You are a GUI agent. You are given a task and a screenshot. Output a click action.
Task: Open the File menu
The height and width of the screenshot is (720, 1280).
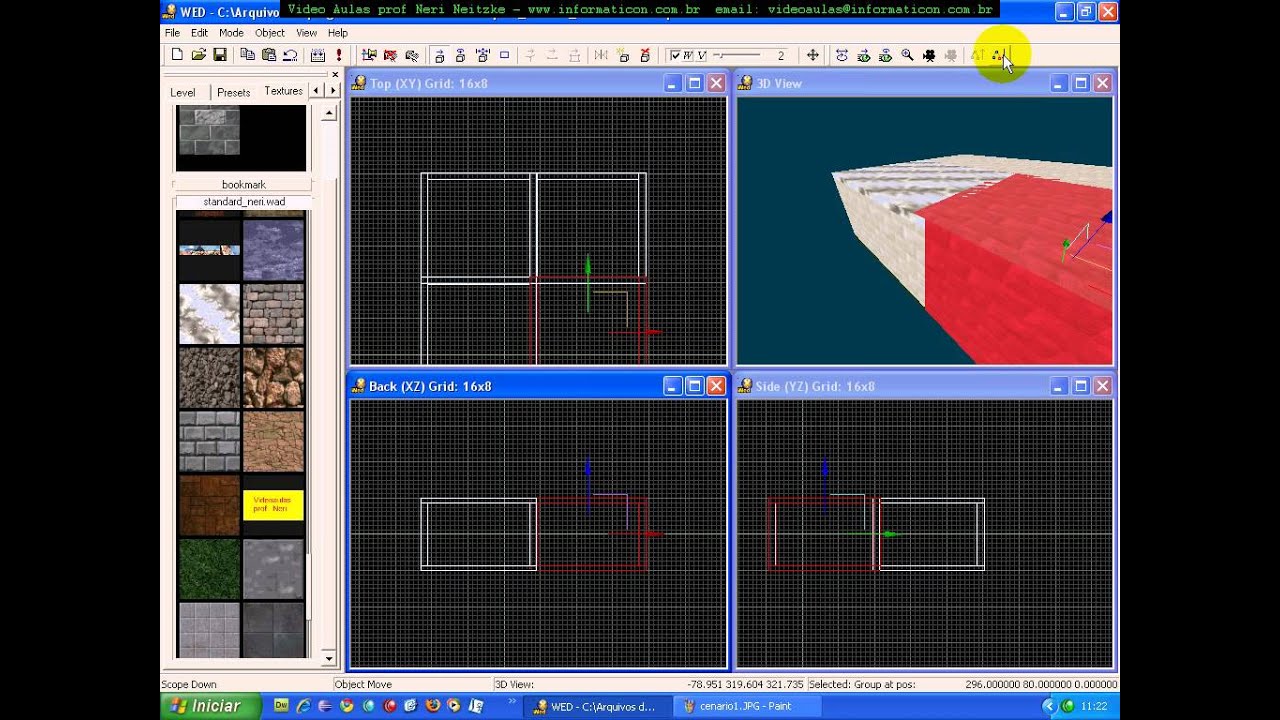click(x=173, y=33)
